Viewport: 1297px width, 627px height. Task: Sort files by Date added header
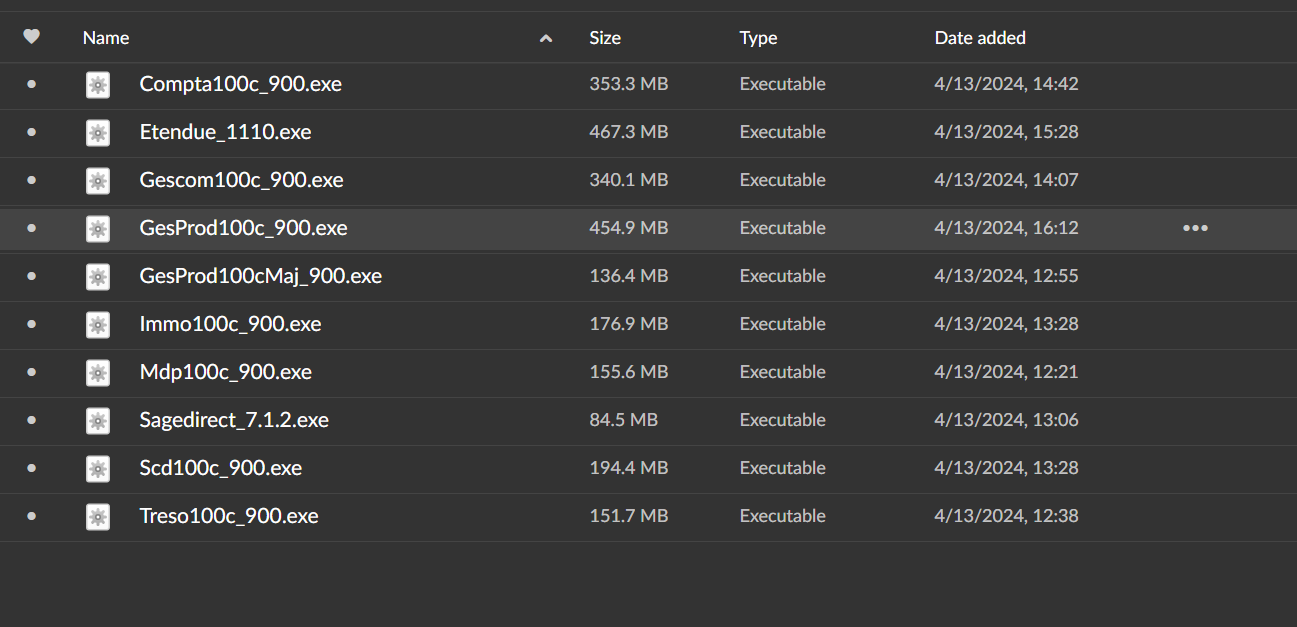[980, 38]
